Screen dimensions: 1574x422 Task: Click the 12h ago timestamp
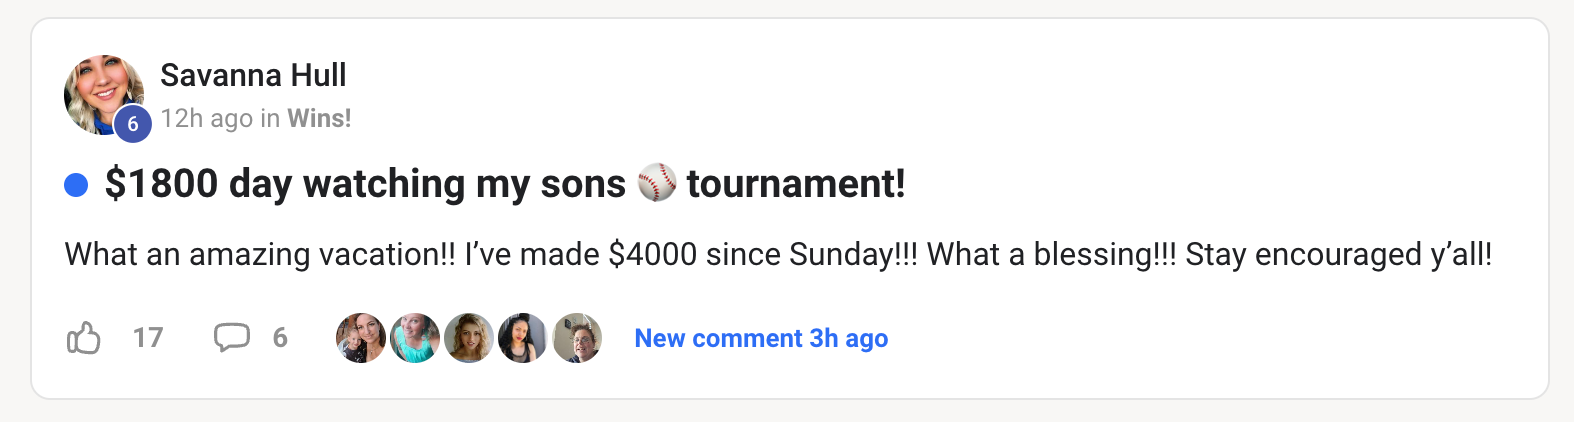[x=207, y=118]
